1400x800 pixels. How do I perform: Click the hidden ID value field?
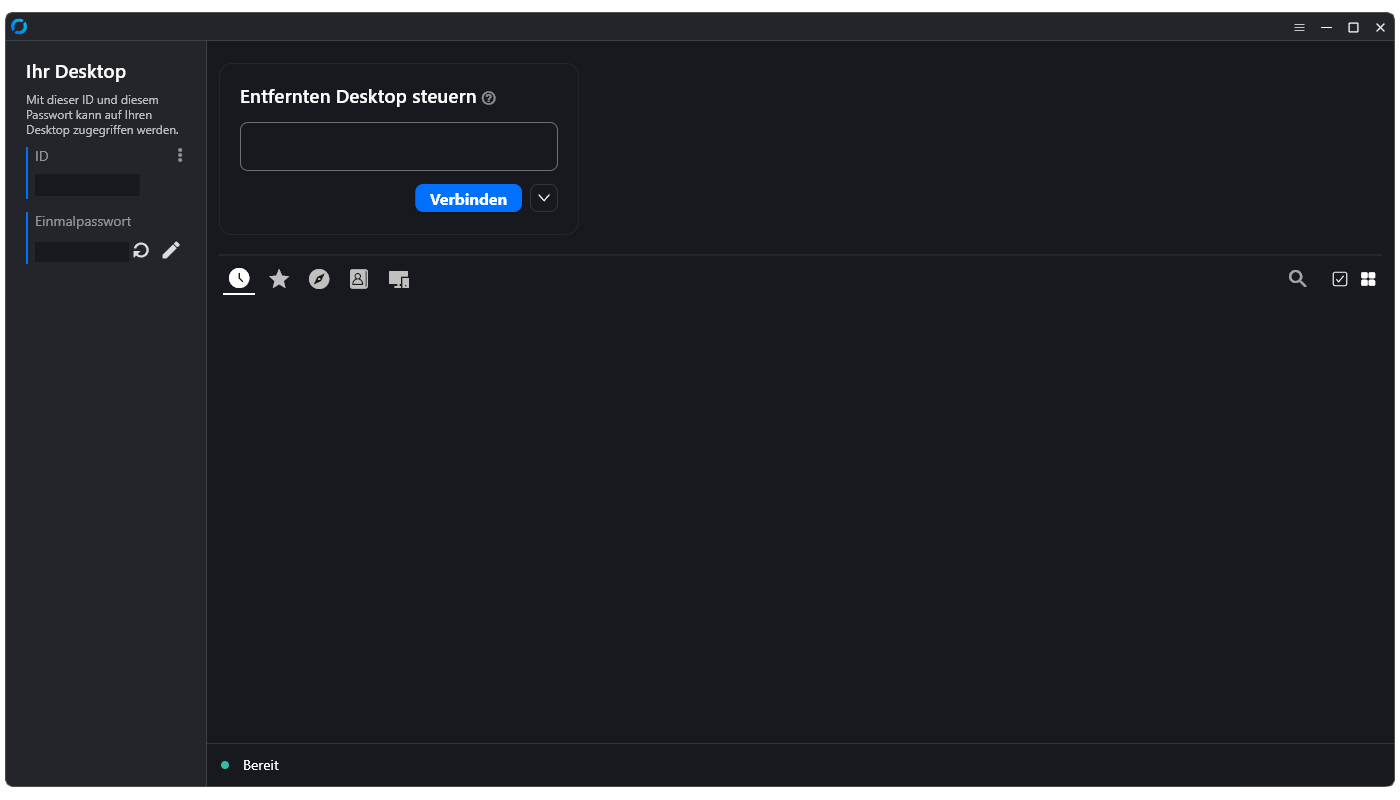pos(87,185)
